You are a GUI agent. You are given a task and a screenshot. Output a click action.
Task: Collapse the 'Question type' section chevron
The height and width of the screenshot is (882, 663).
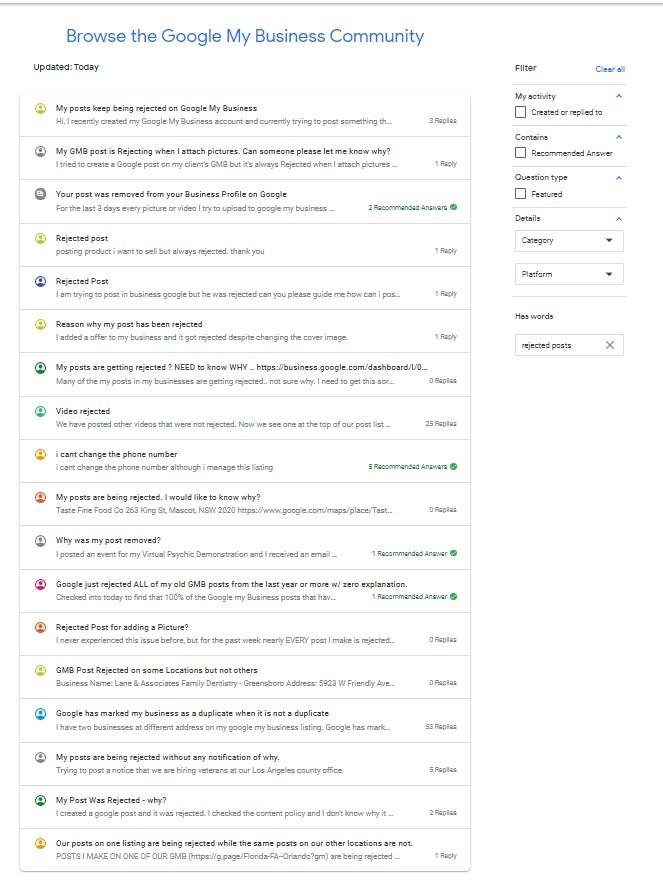coord(619,178)
